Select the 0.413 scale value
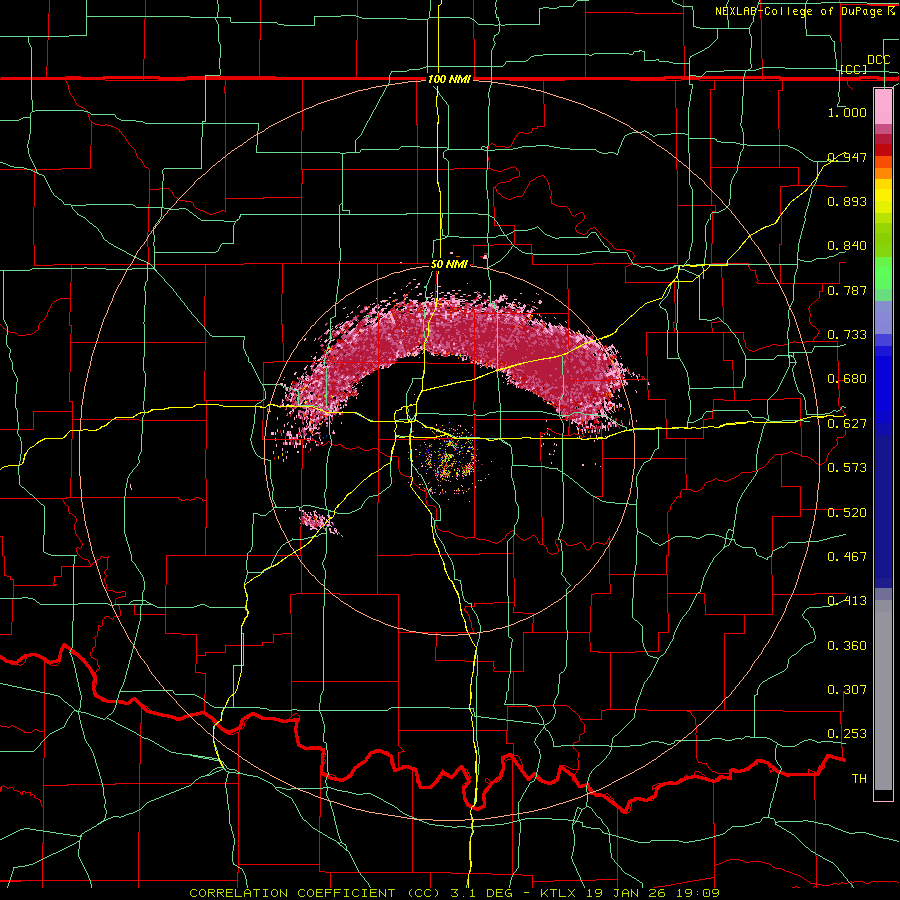Viewport: 900px width, 900px height. click(x=847, y=601)
